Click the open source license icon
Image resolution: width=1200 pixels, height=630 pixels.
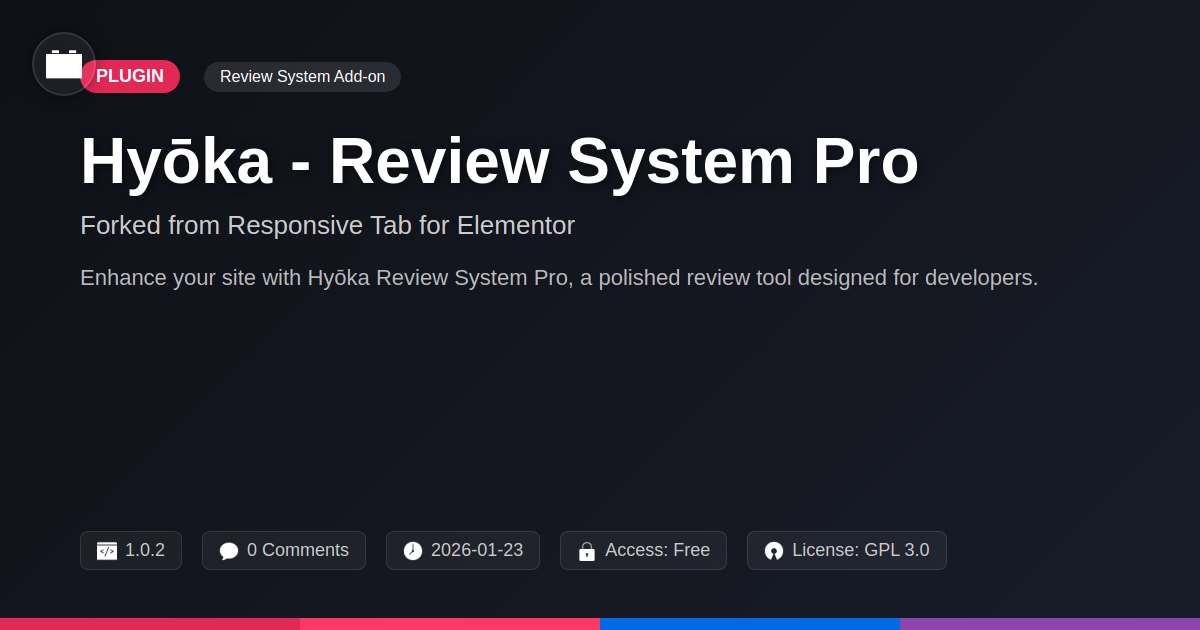pyautogui.click(x=774, y=551)
